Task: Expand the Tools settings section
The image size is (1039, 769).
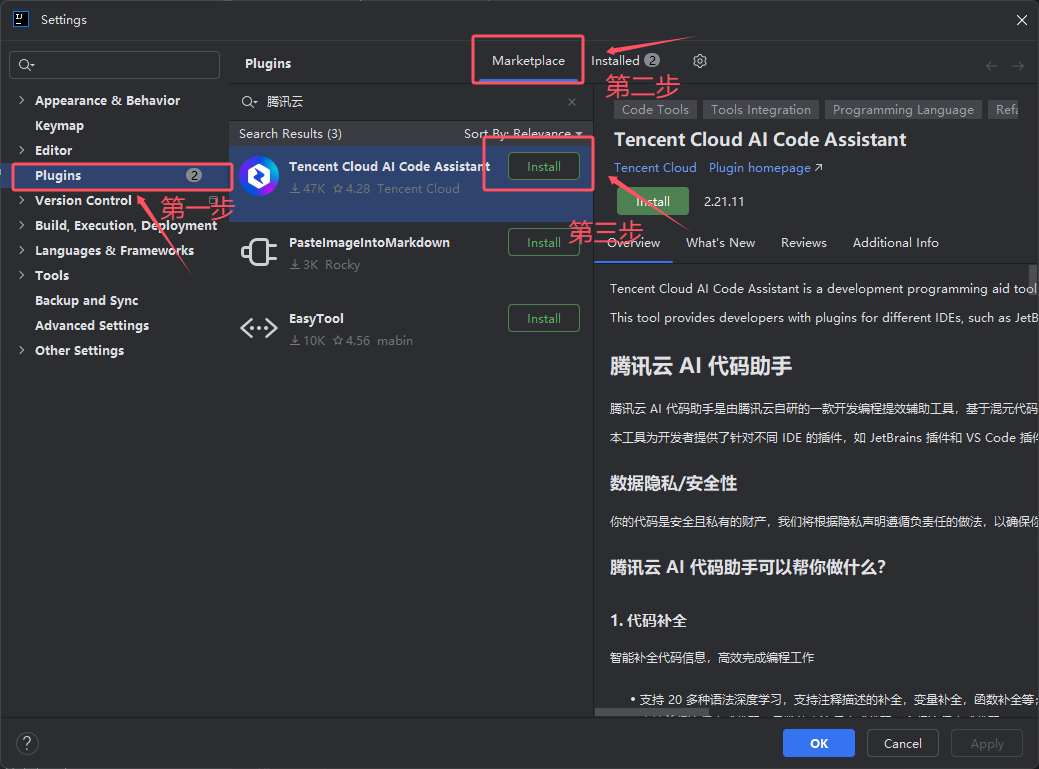Action: (x=21, y=275)
